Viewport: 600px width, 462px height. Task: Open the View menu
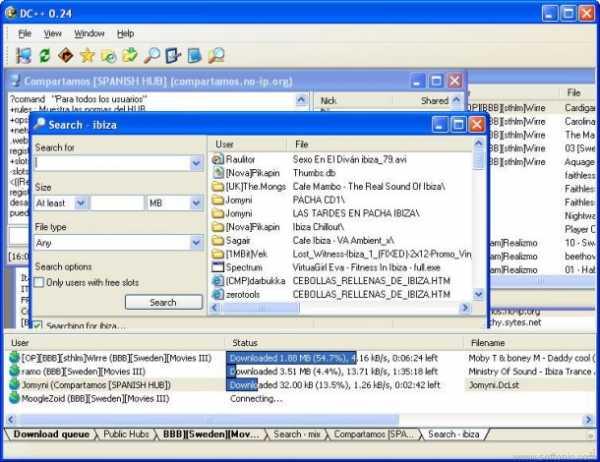coord(52,34)
